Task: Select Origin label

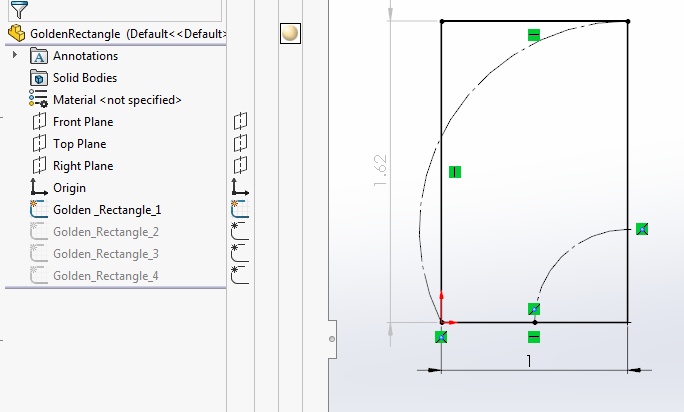Action: [x=69, y=188]
